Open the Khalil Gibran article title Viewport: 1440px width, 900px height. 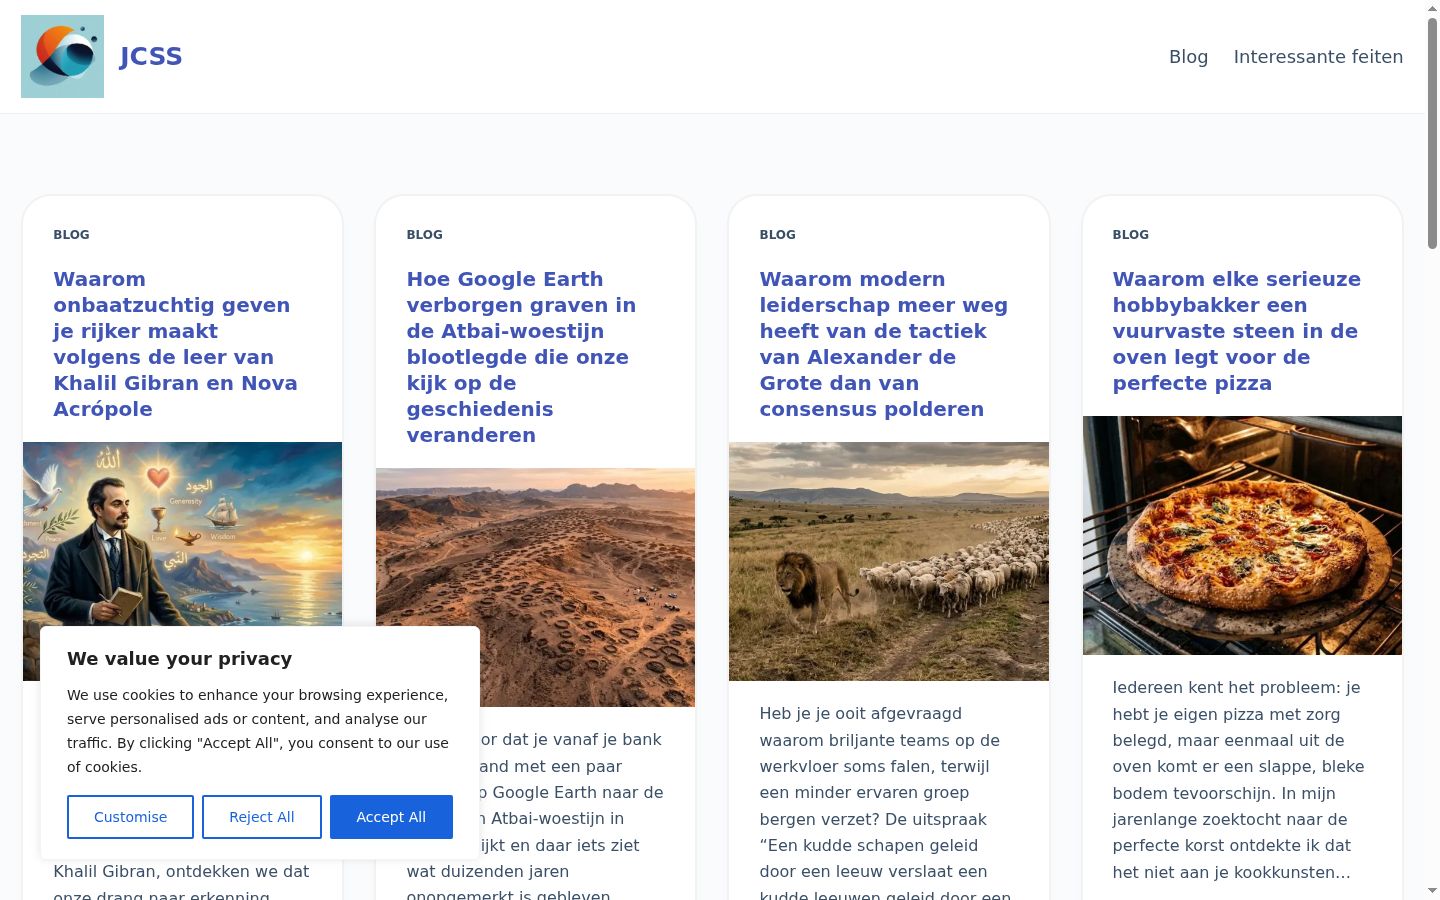pyautogui.click(x=176, y=344)
